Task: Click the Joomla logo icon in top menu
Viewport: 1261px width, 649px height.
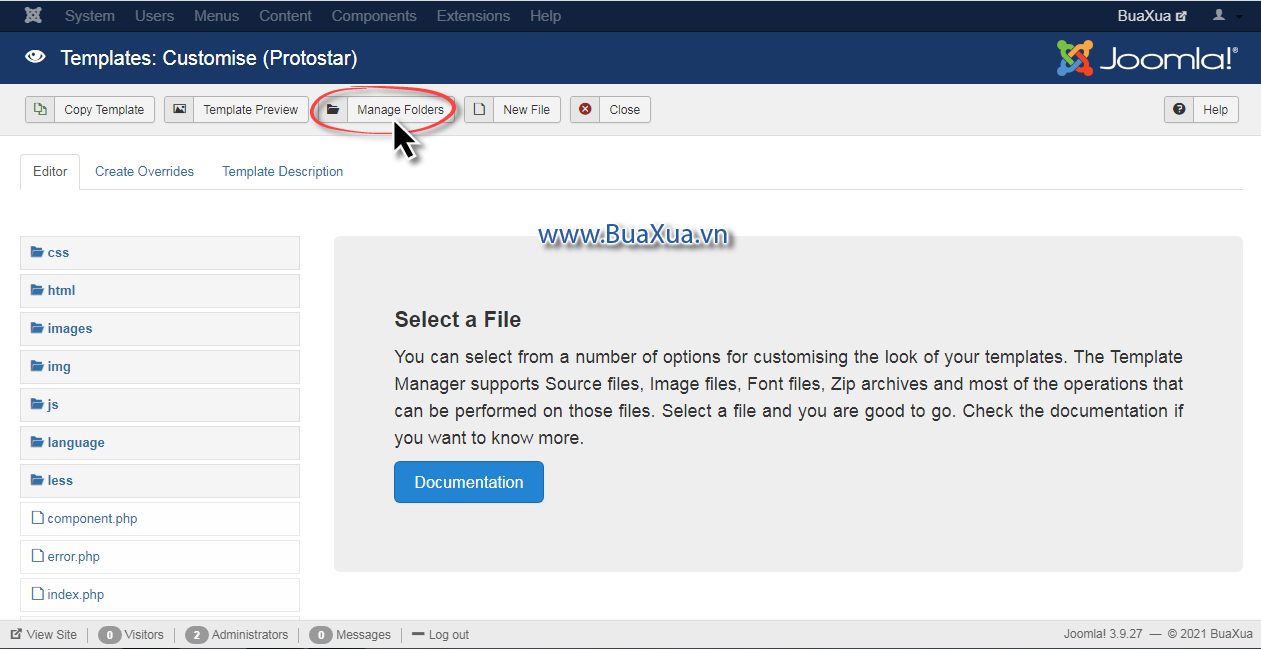Action: (x=33, y=15)
